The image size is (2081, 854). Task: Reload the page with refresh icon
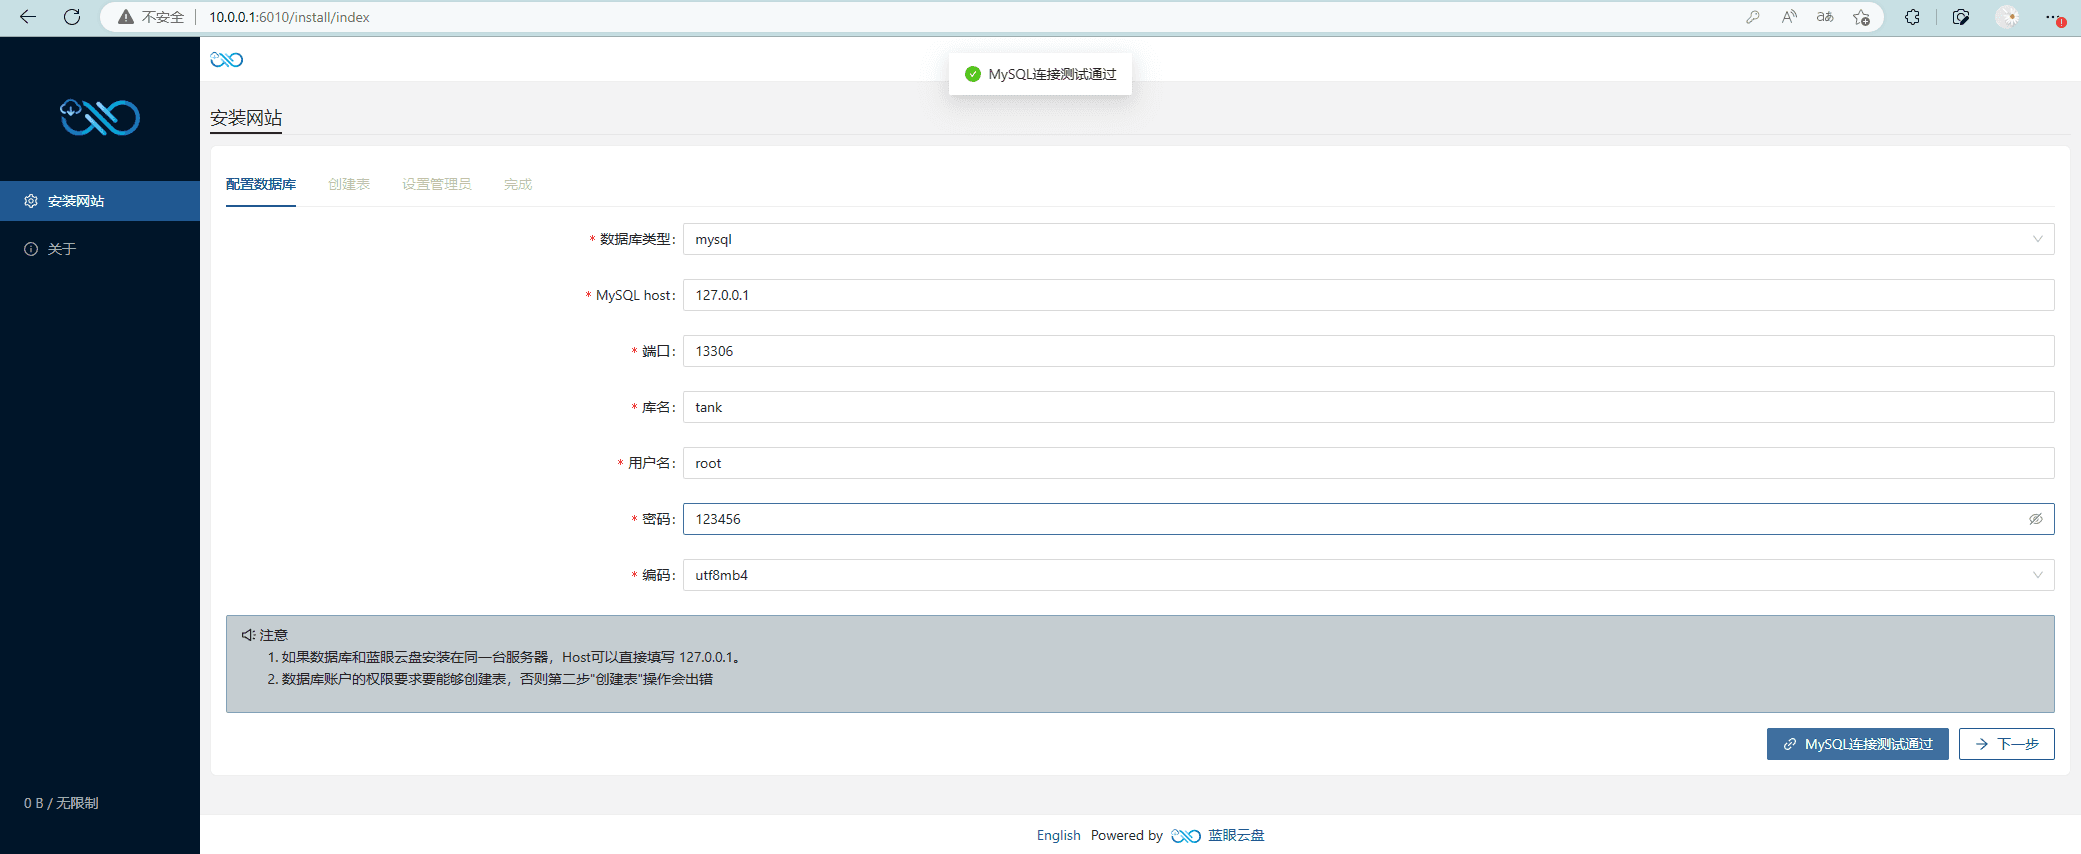tap(72, 17)
